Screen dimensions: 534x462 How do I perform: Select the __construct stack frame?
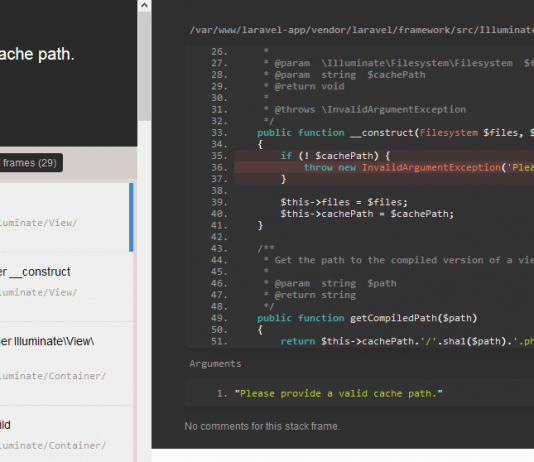(66, 287)
